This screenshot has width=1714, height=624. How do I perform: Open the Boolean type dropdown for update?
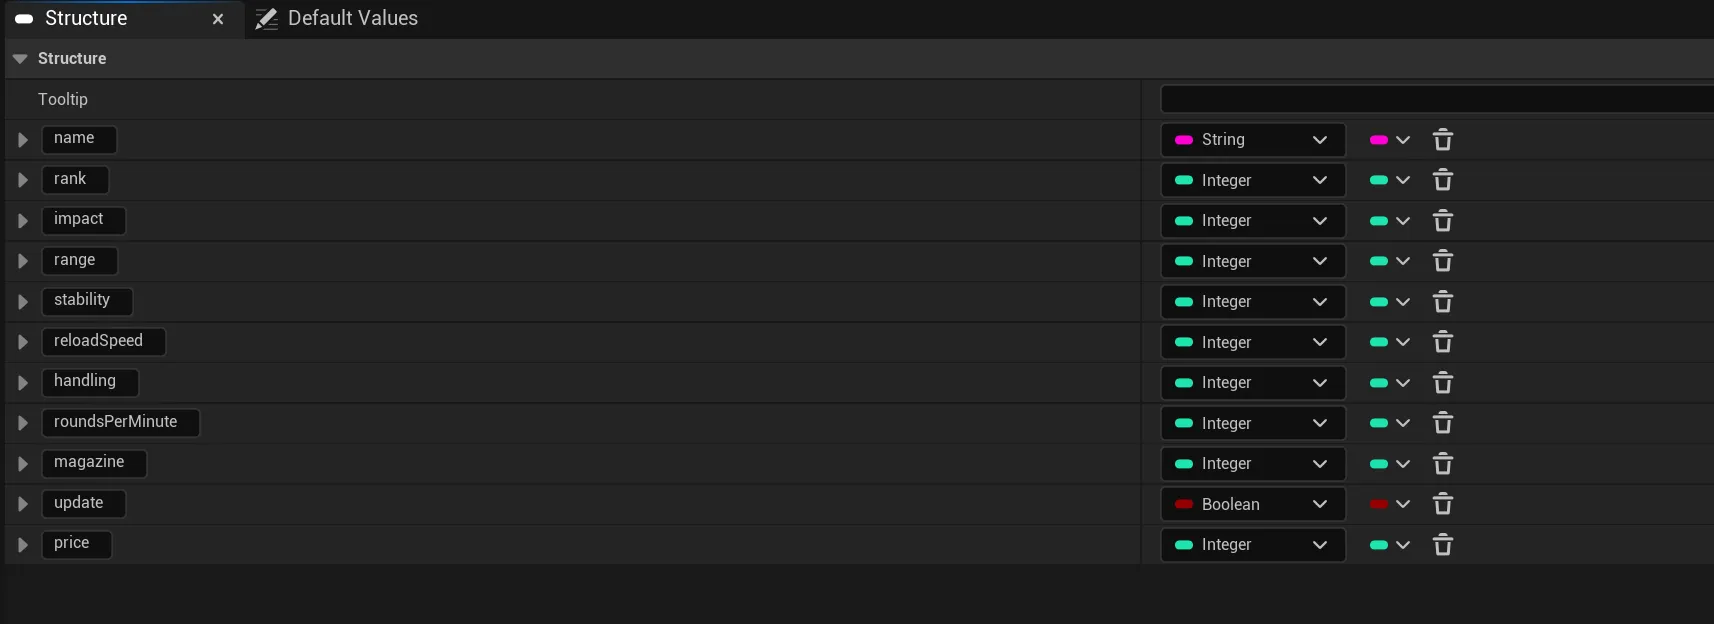point(1252,504)
